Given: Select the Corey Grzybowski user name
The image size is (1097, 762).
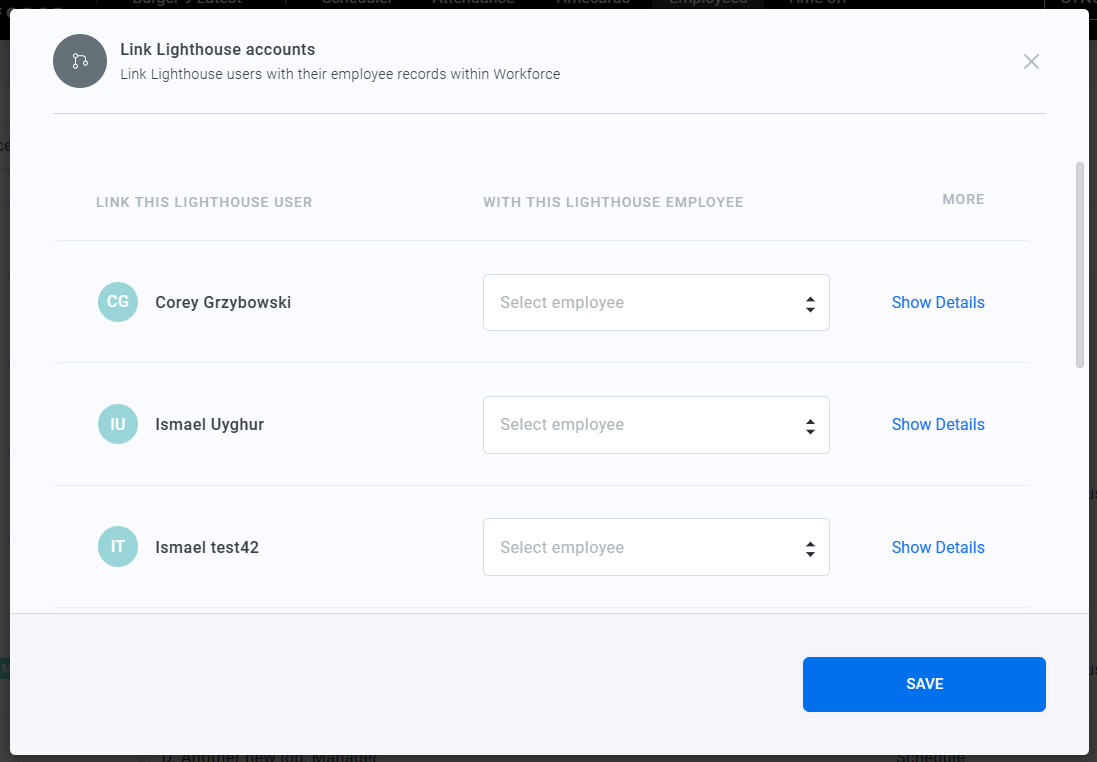Looking at the screenshot, I should click(x=223, y=302).
